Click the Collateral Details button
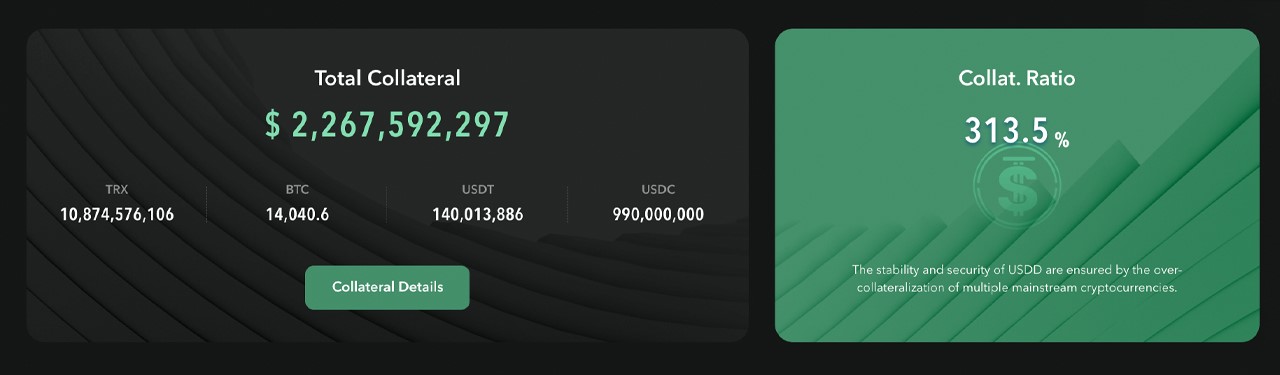Screen dimensions: 1280x375 tap(387, 287)
